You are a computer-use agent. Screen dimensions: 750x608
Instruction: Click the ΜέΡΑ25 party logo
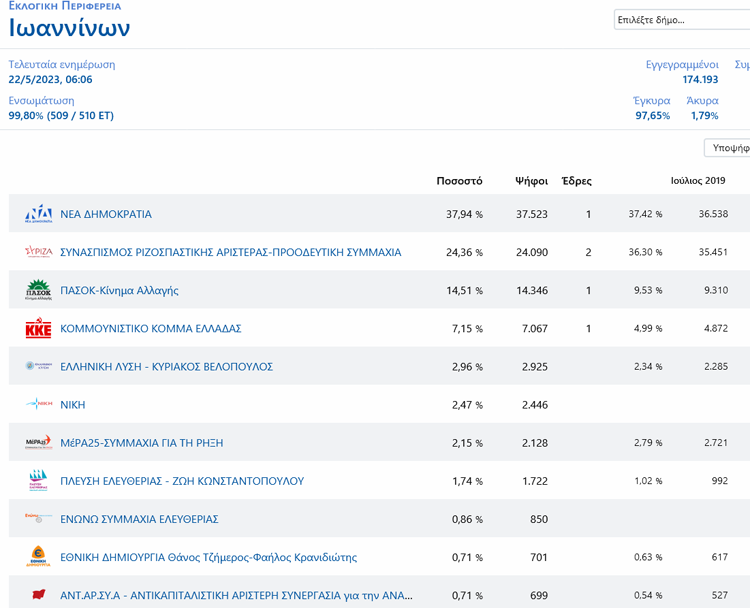tap(38, 443)
